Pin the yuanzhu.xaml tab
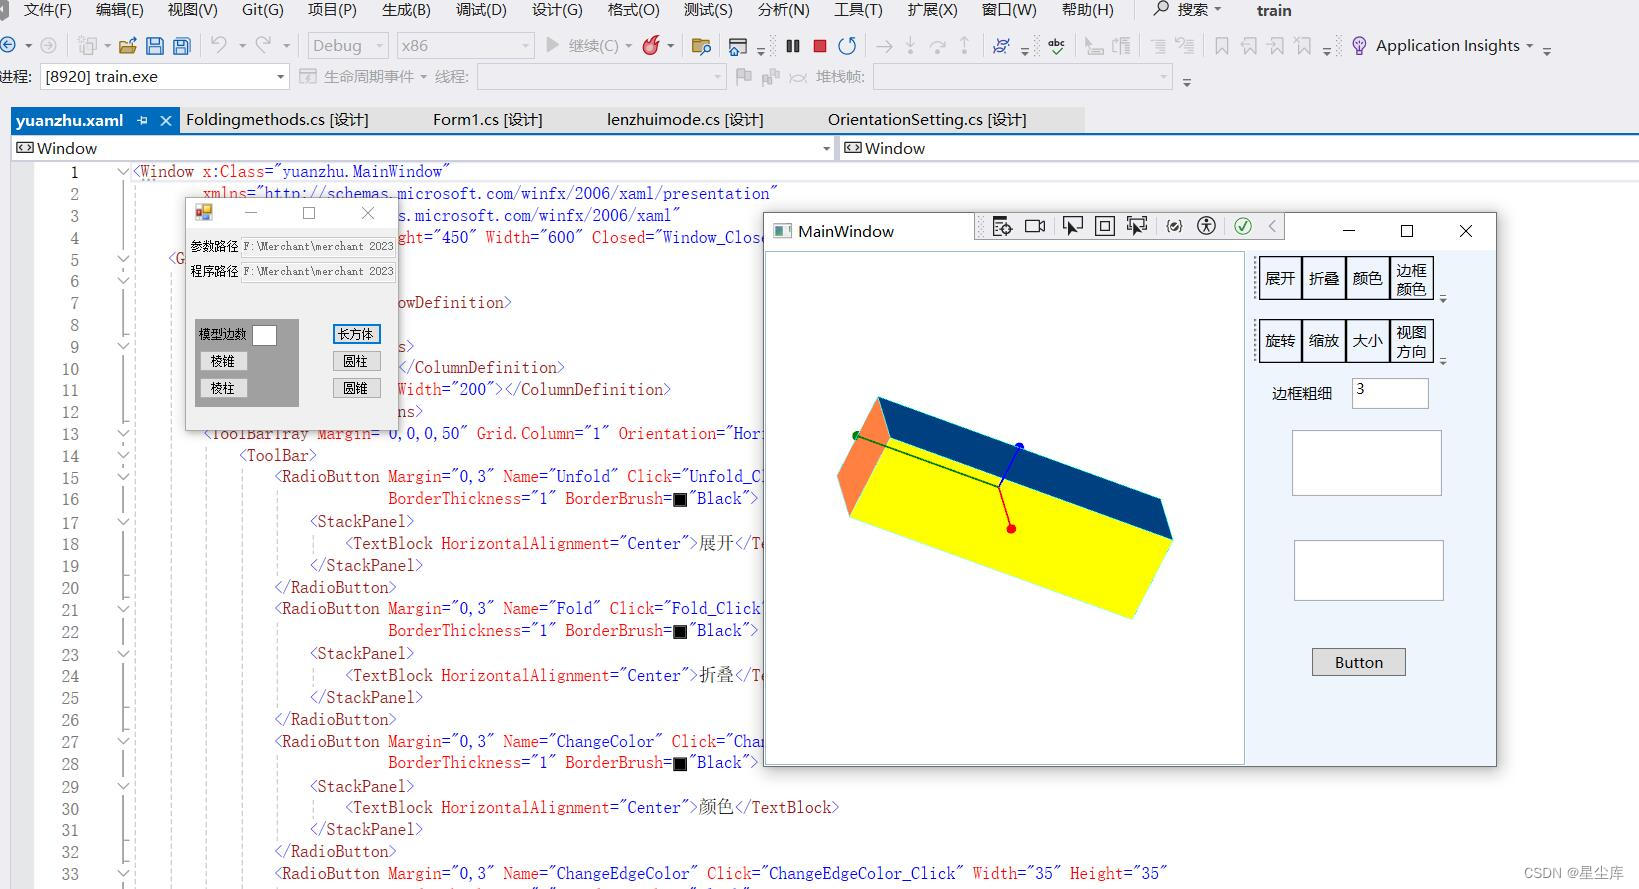Viewport: 1639px width, 889px height. [x=142, y=120]
